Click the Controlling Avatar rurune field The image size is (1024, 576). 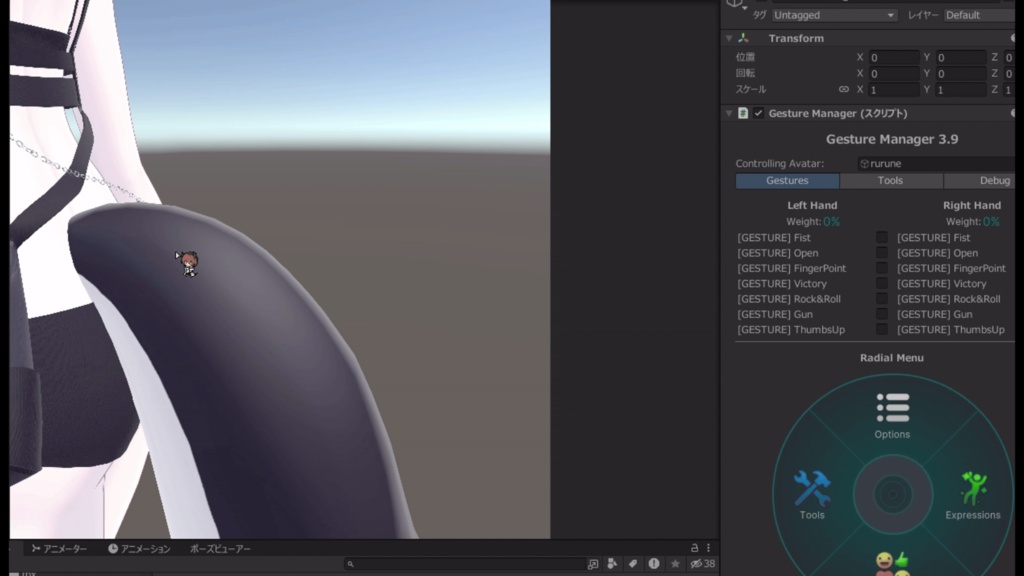tap(936, 163)
